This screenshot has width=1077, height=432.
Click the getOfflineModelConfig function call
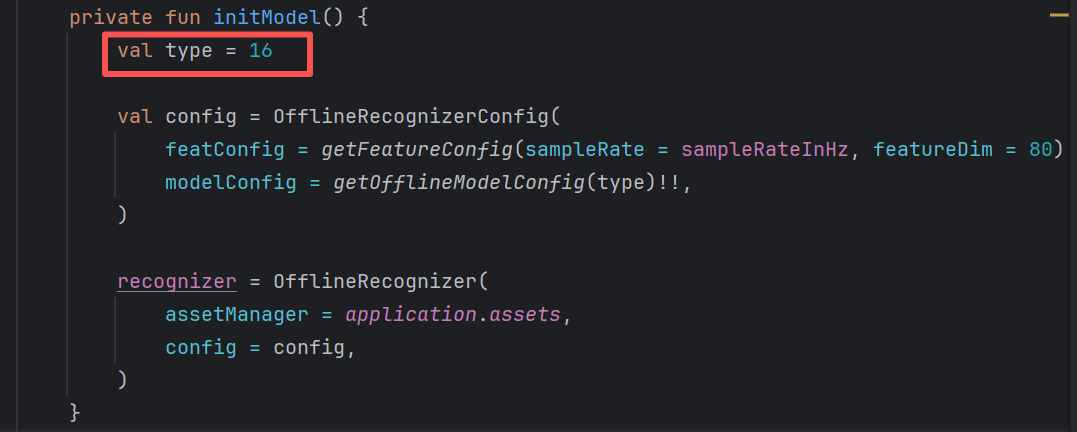pyautogui.click(x=459, y=183)
